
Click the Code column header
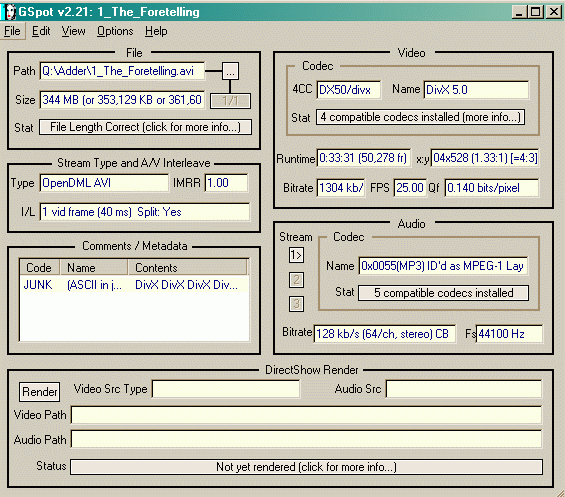tap(40, 267)
